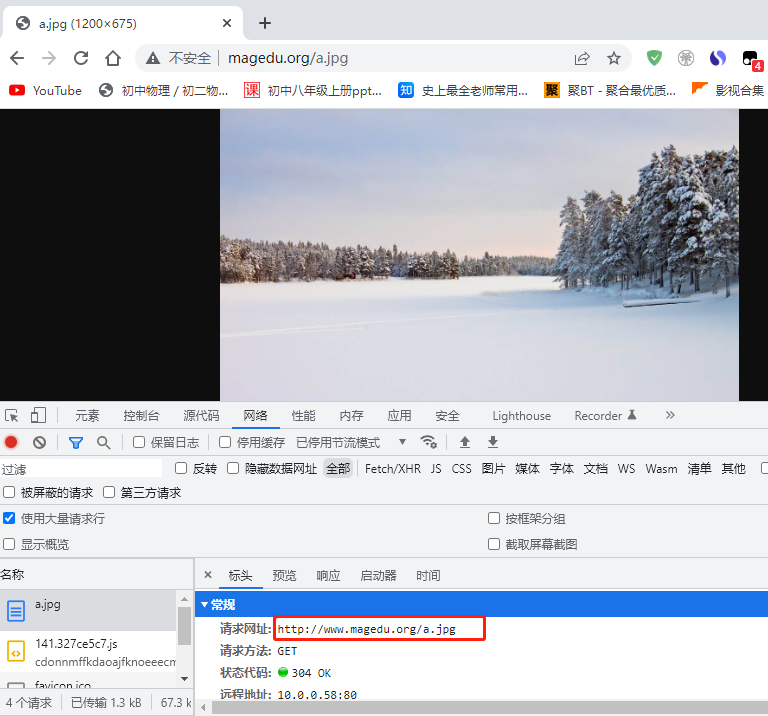Image resolution: width=768 pixels, height=716 pixels.
Task: Toggle the 显示概览 checkbox
Action: (x=9, y=544)
